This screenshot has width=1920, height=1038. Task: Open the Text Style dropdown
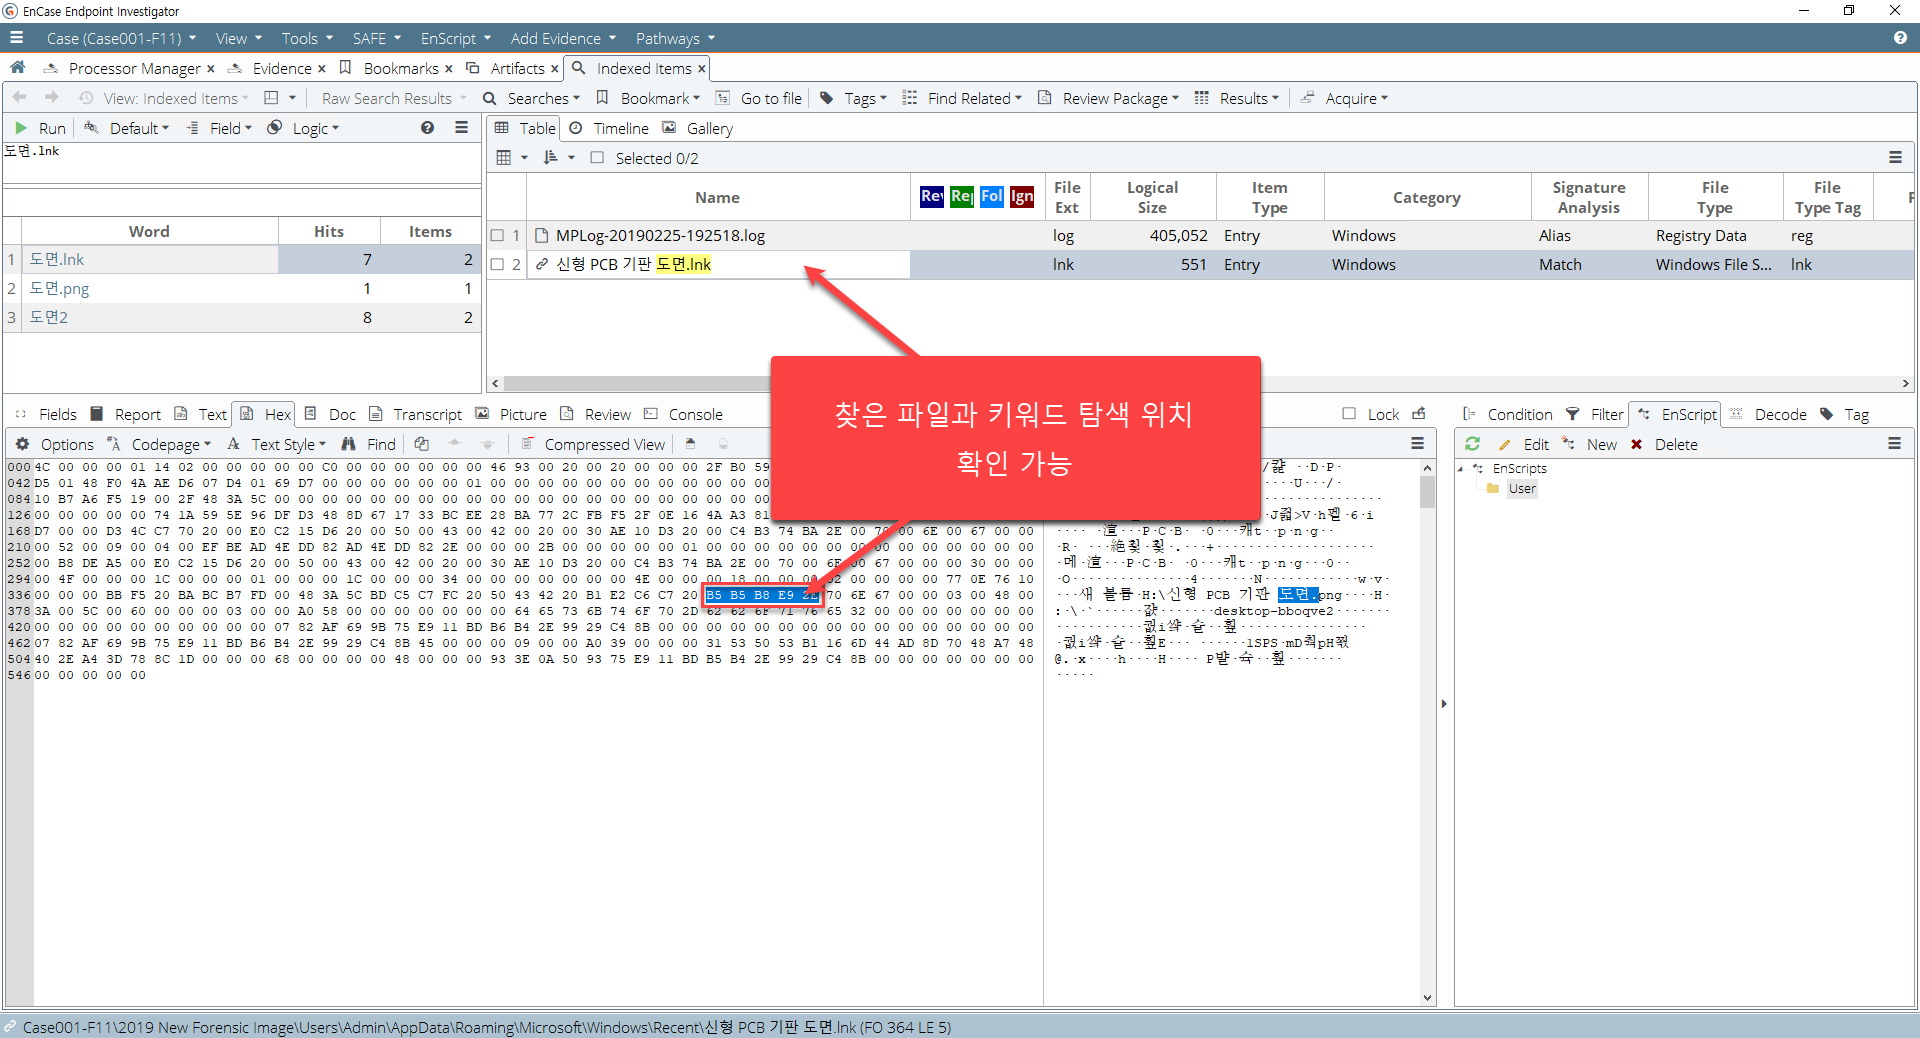click(x=277, y=444)
